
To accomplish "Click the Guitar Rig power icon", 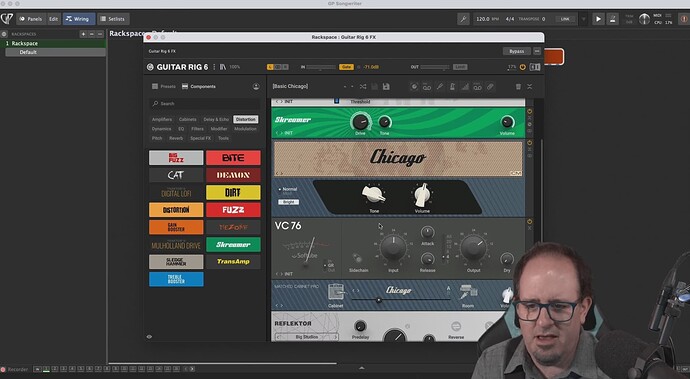I will tap(523, 67).
